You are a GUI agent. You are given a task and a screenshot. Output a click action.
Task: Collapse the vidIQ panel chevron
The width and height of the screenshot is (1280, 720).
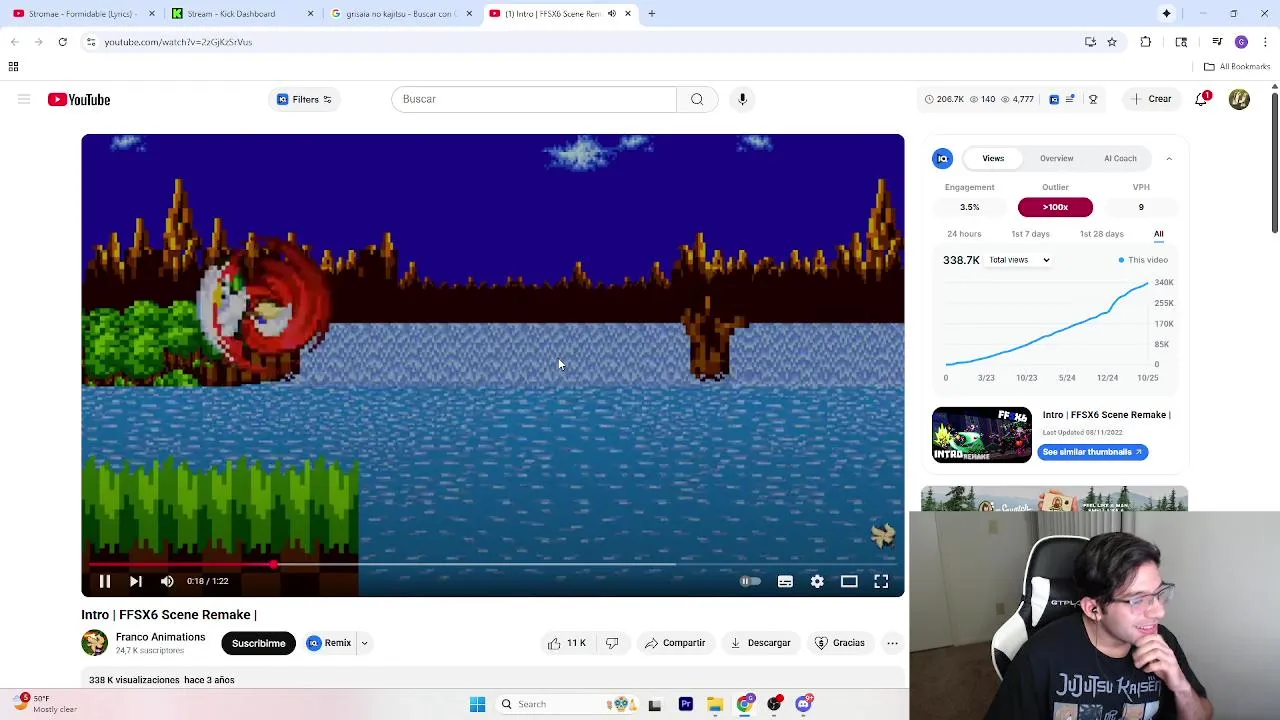(x=1169, y=158)
